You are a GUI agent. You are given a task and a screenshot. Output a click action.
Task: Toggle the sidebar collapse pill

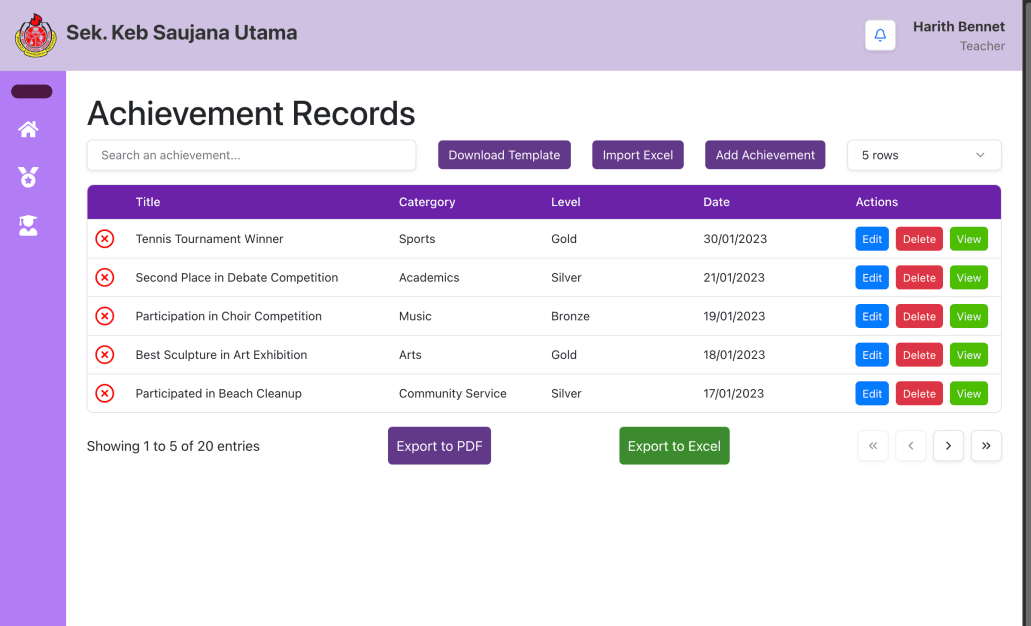[x=32, y=92]
